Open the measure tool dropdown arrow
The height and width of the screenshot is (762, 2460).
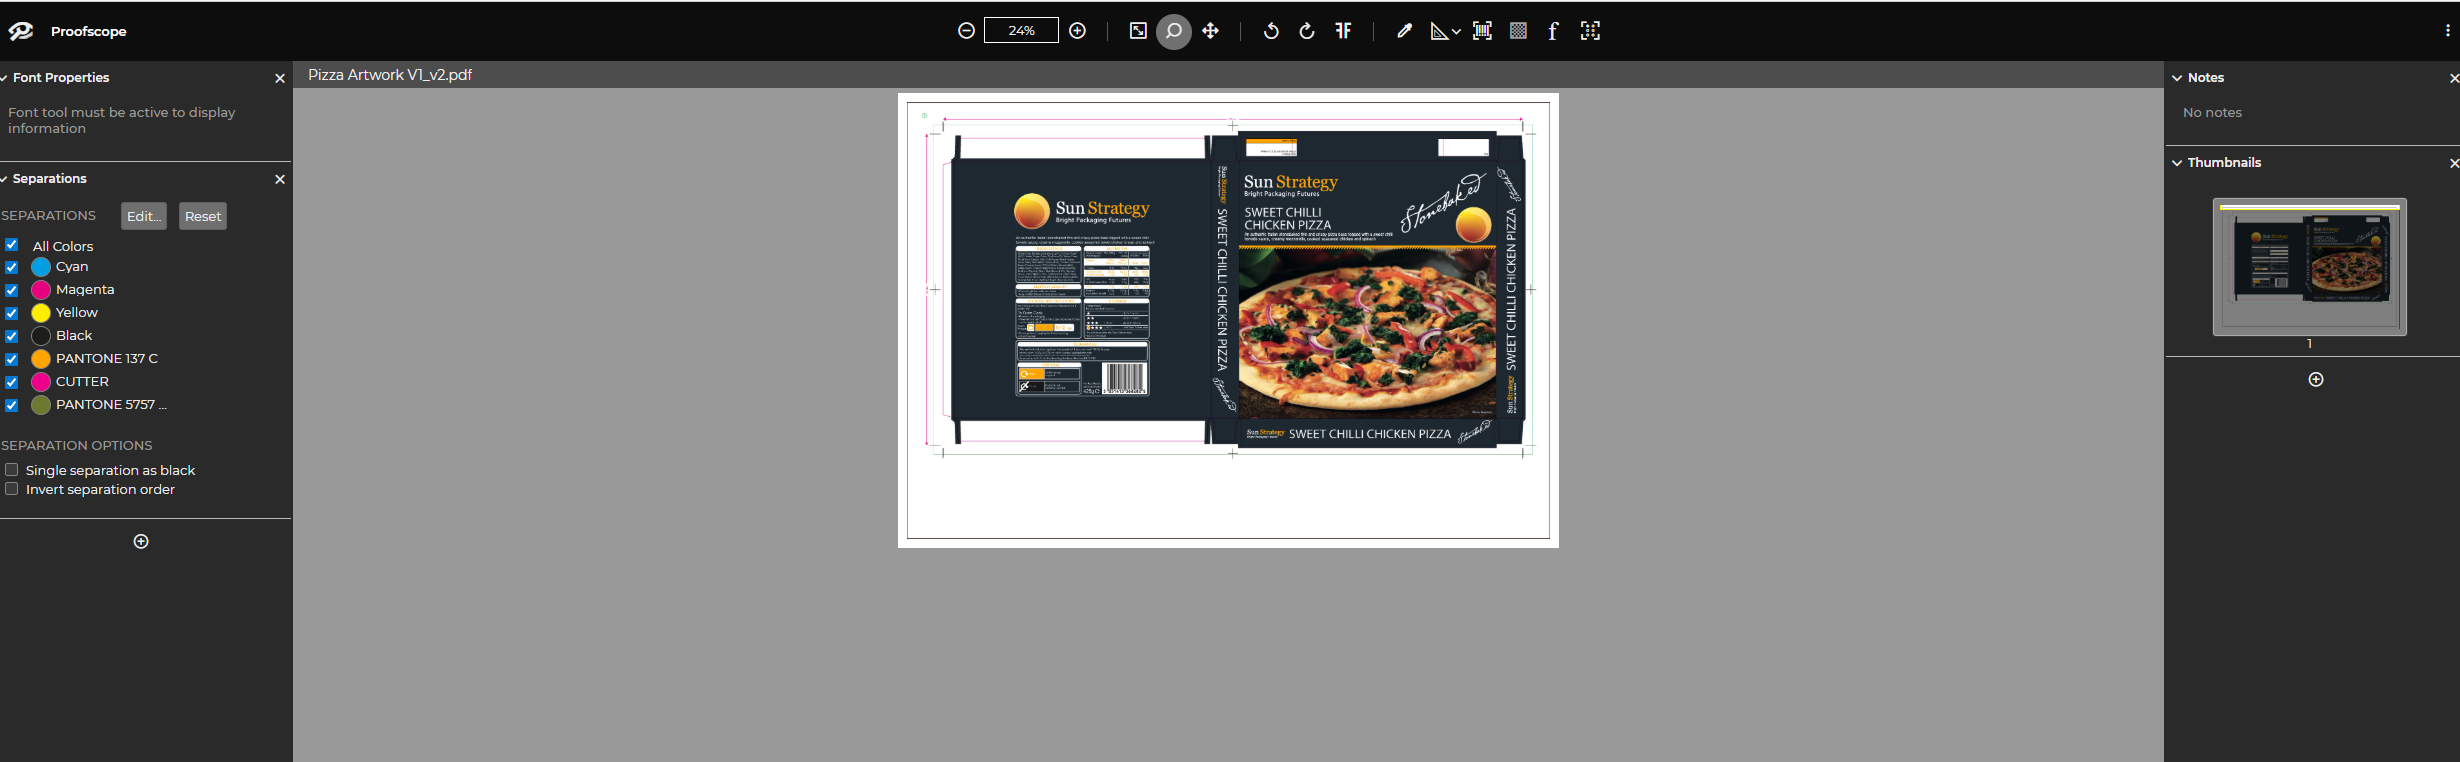point(1456,32)
